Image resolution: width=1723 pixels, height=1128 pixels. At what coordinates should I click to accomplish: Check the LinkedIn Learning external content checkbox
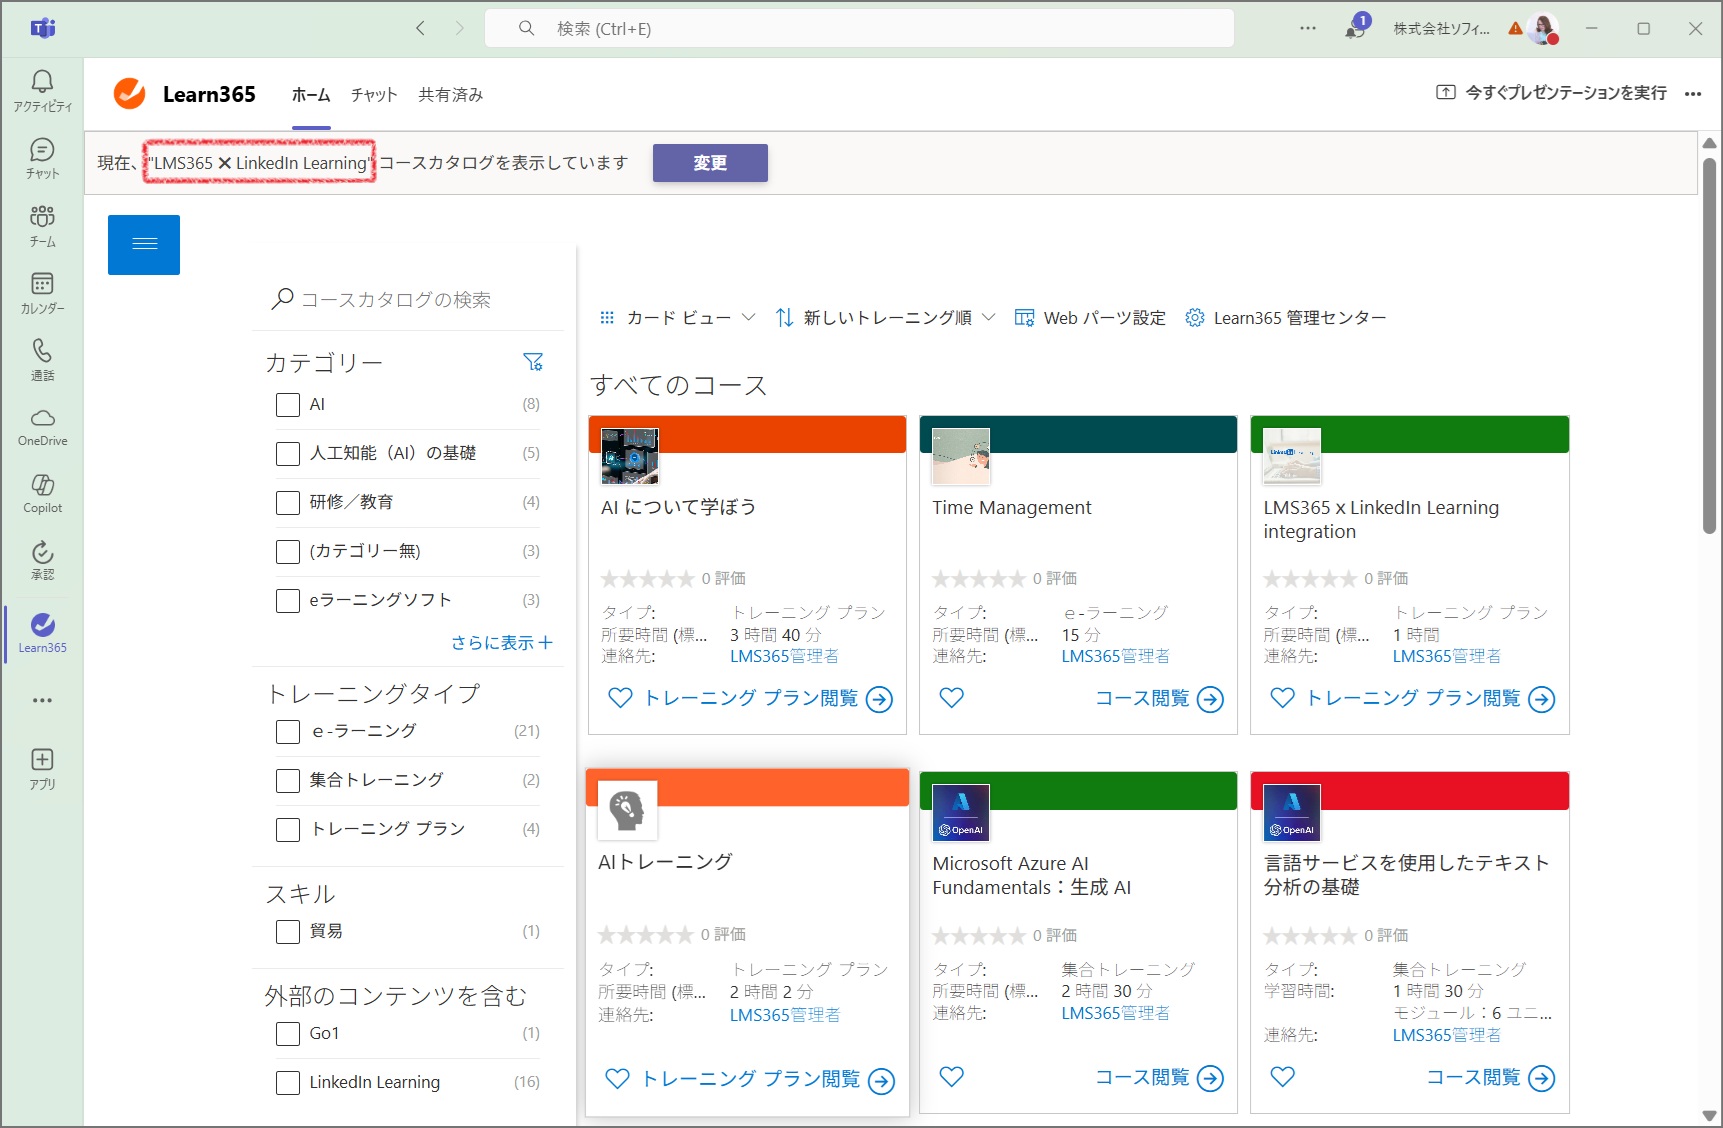(x=288, y=1083)
